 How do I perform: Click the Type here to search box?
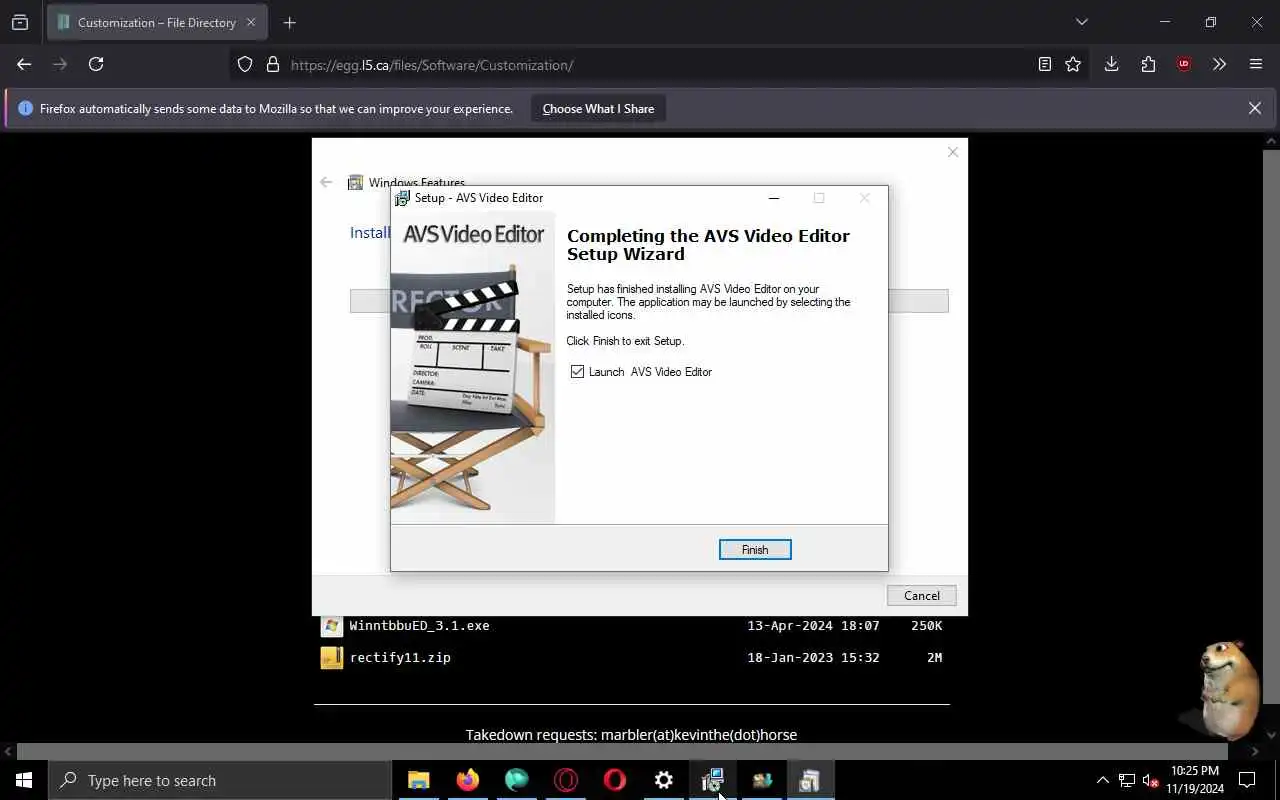(220, 780)
